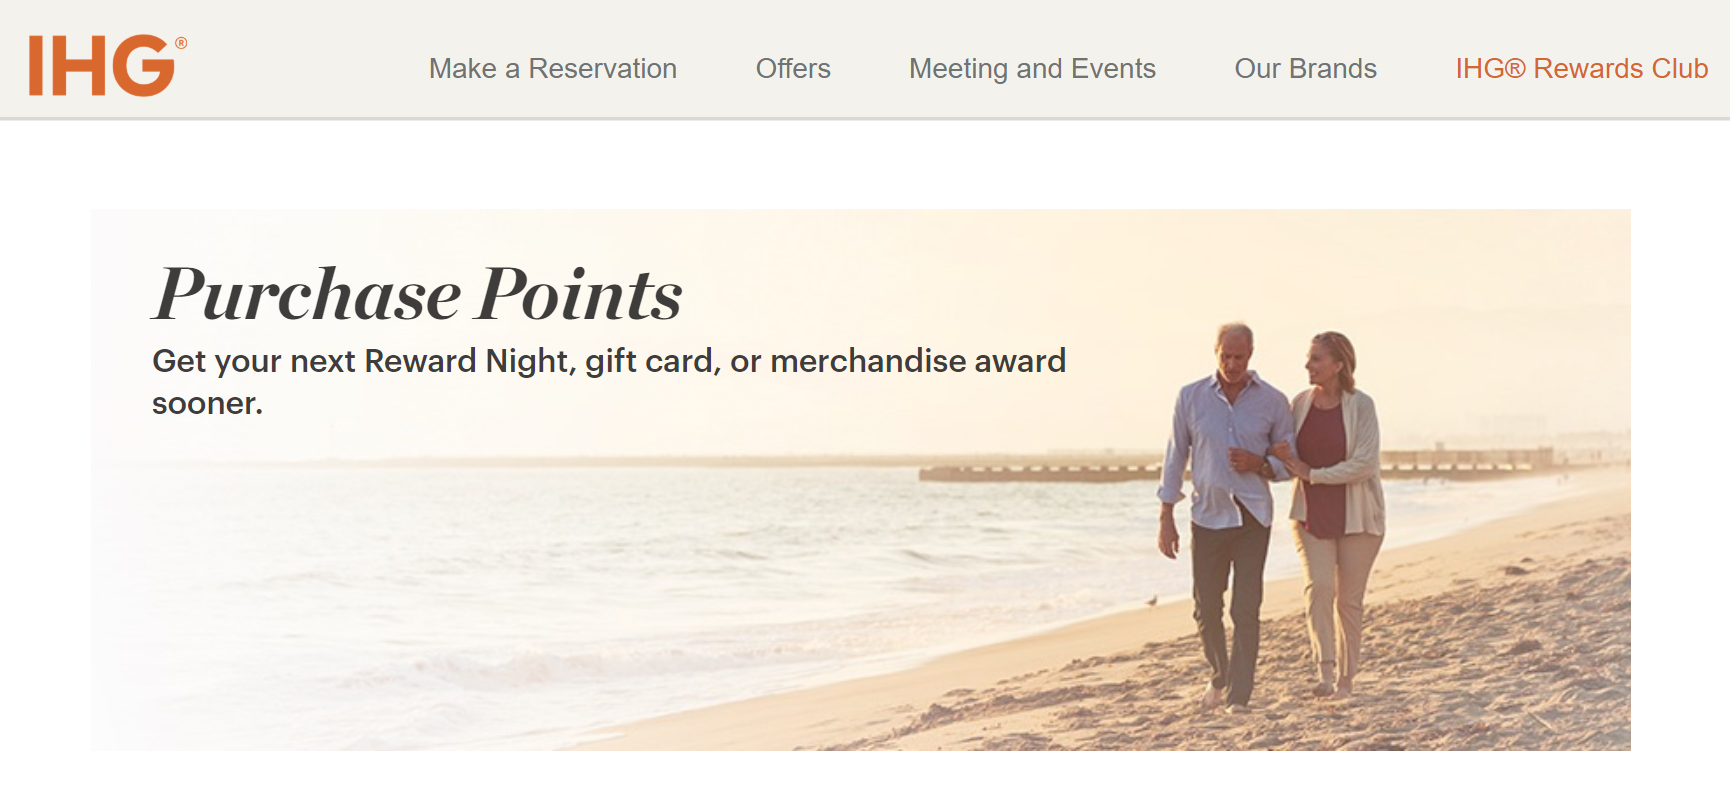
Task: Open Make a Reservation
Action: [553, 68]
